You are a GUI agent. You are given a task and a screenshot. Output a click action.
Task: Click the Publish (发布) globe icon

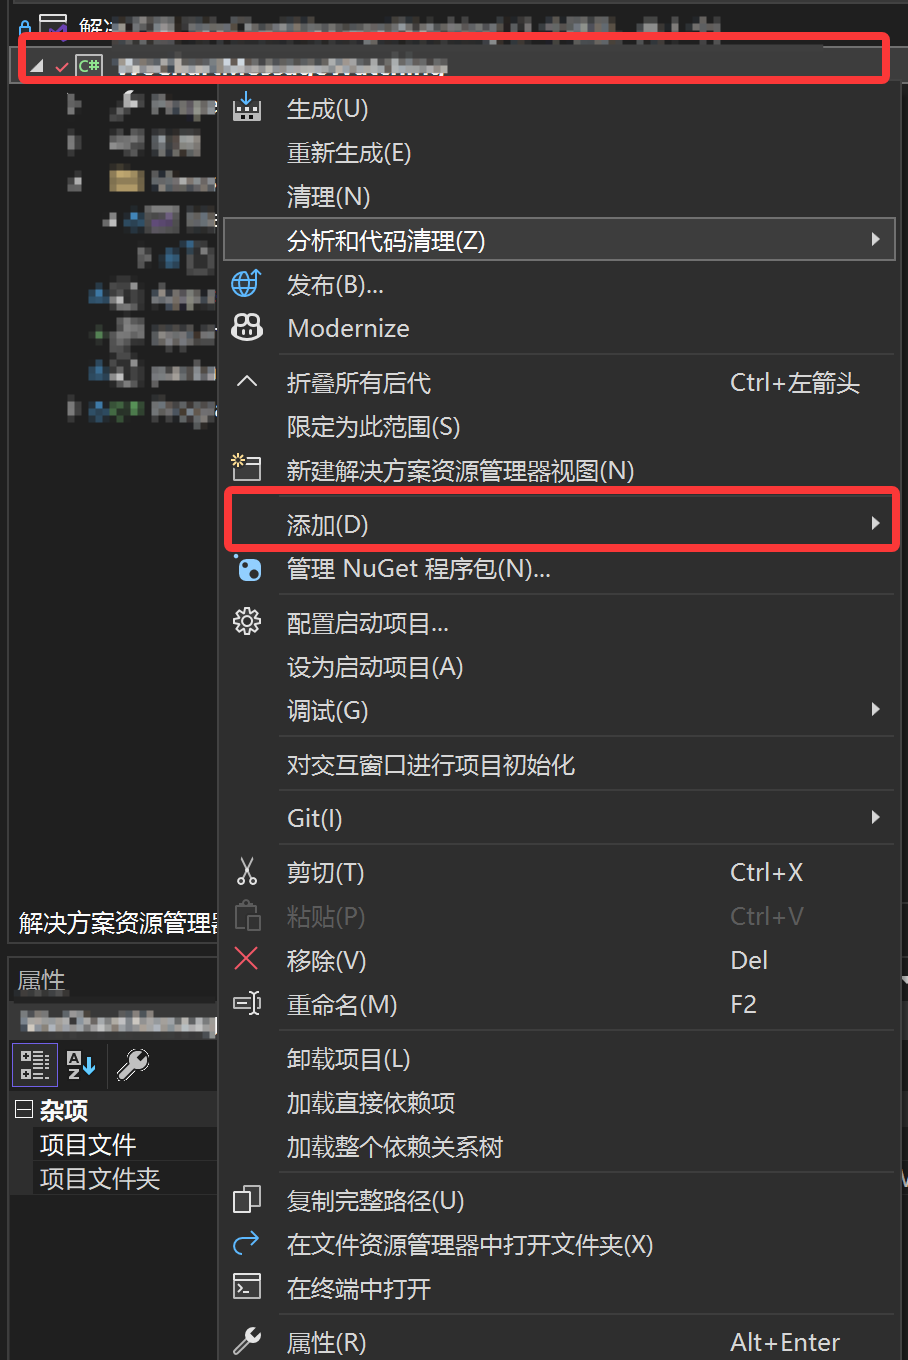click(x=247, y=284)
